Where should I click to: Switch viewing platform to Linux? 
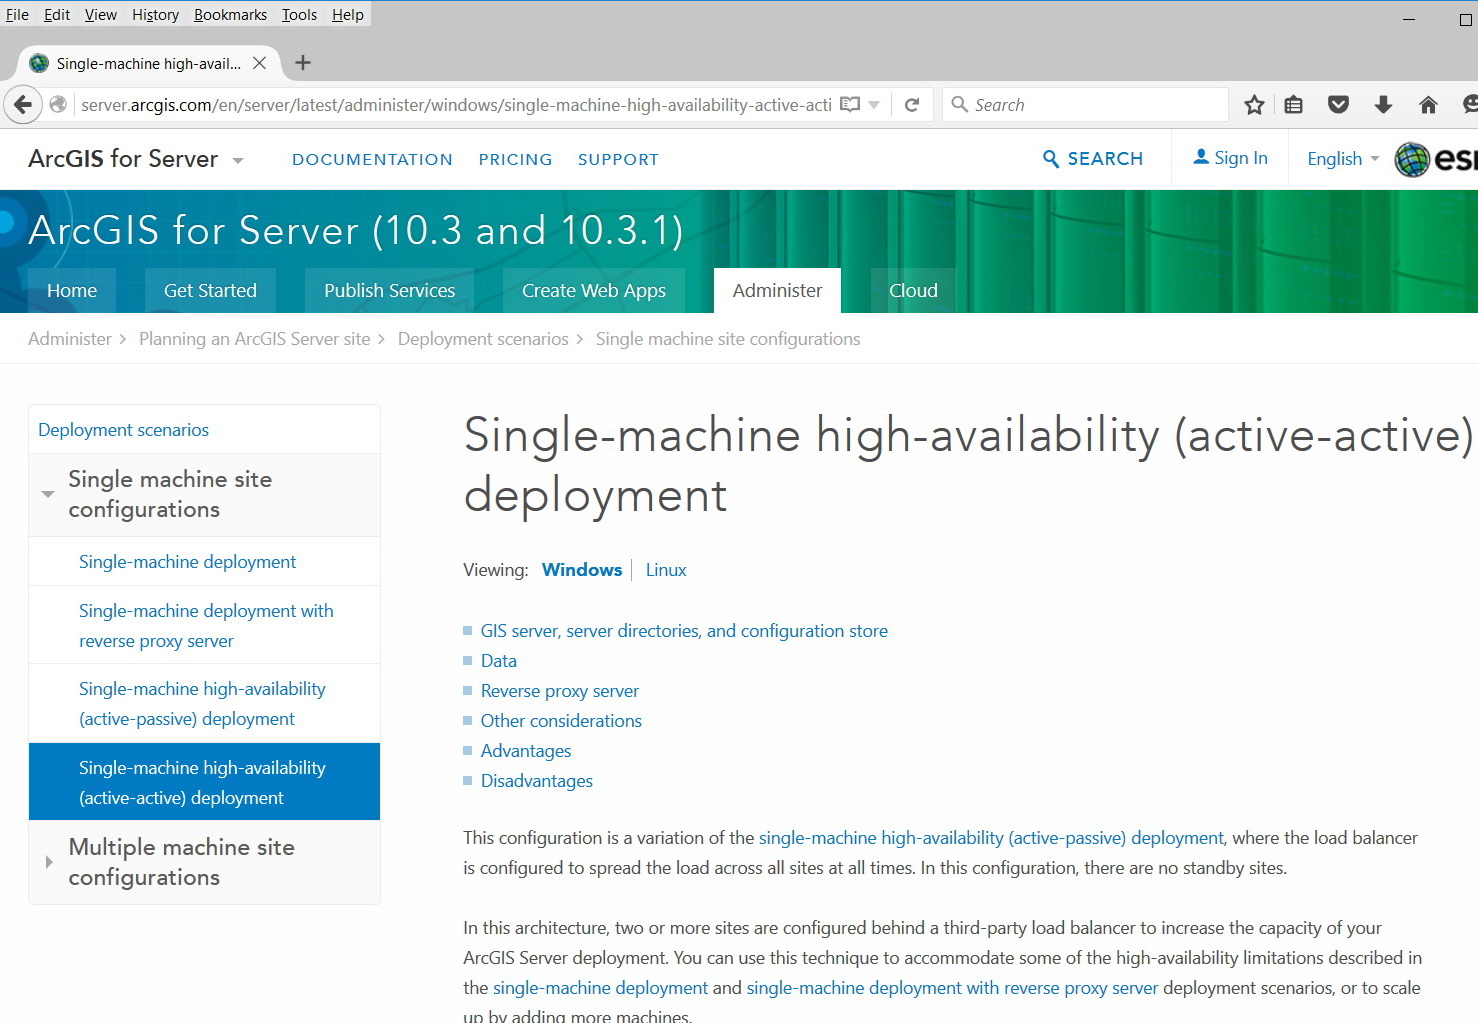pyautogui.click(x=666, y=570)
